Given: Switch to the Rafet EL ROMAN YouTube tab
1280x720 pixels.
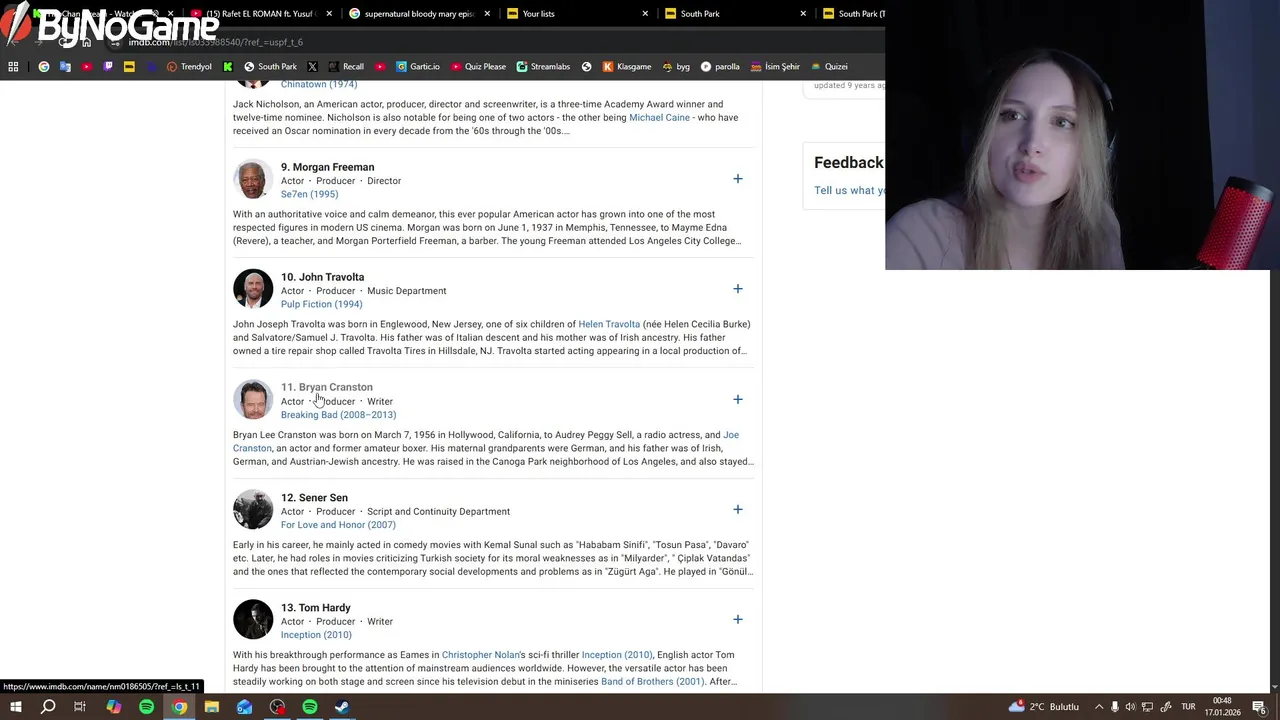Looking at the screenshot, I should tap(260, 14).
